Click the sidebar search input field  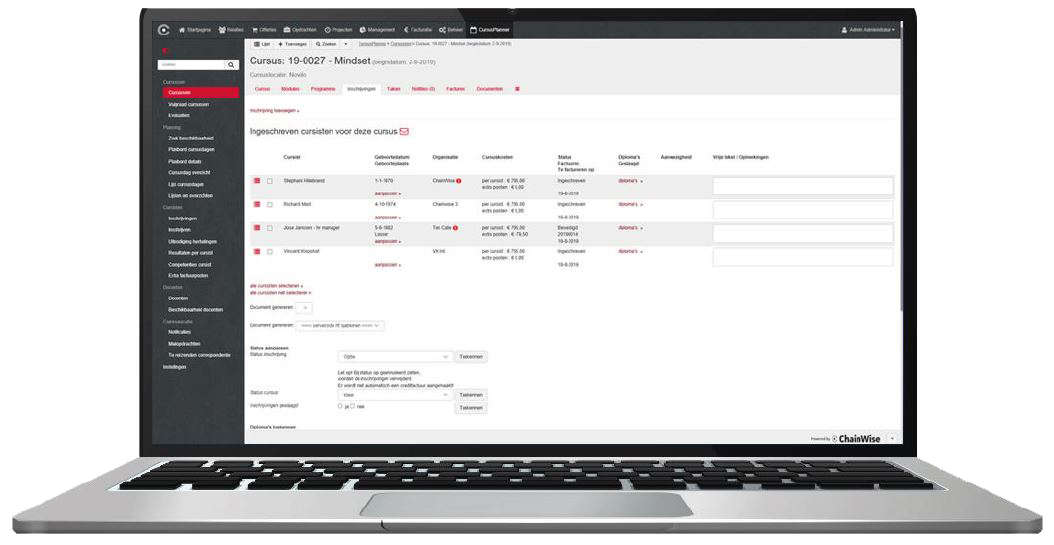click(x=192, y=65)
